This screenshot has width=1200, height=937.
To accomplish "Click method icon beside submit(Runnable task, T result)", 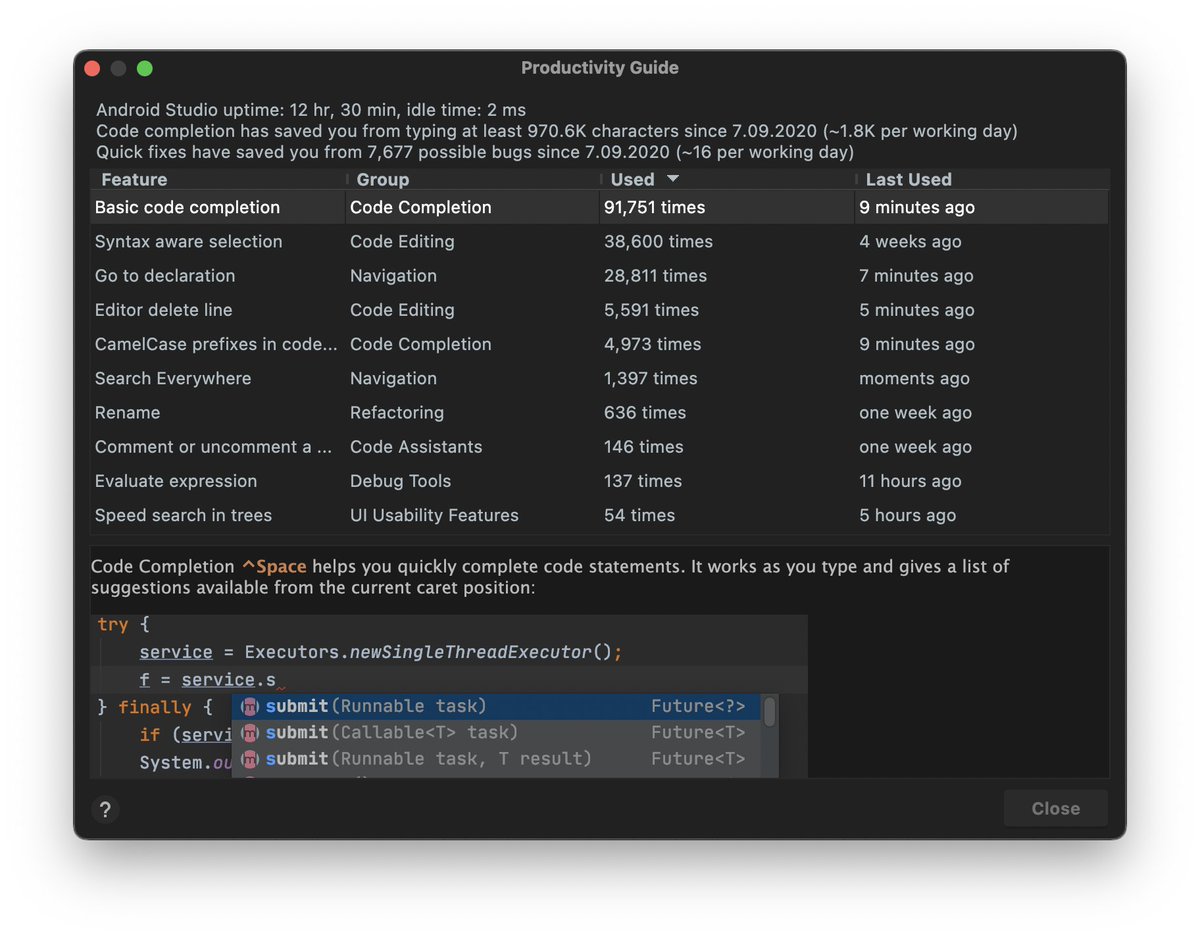I will click(x=250, y=759).
